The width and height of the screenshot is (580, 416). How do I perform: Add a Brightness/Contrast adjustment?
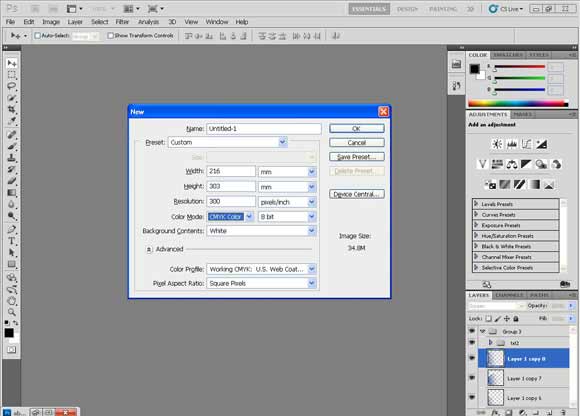pos(497,144)
